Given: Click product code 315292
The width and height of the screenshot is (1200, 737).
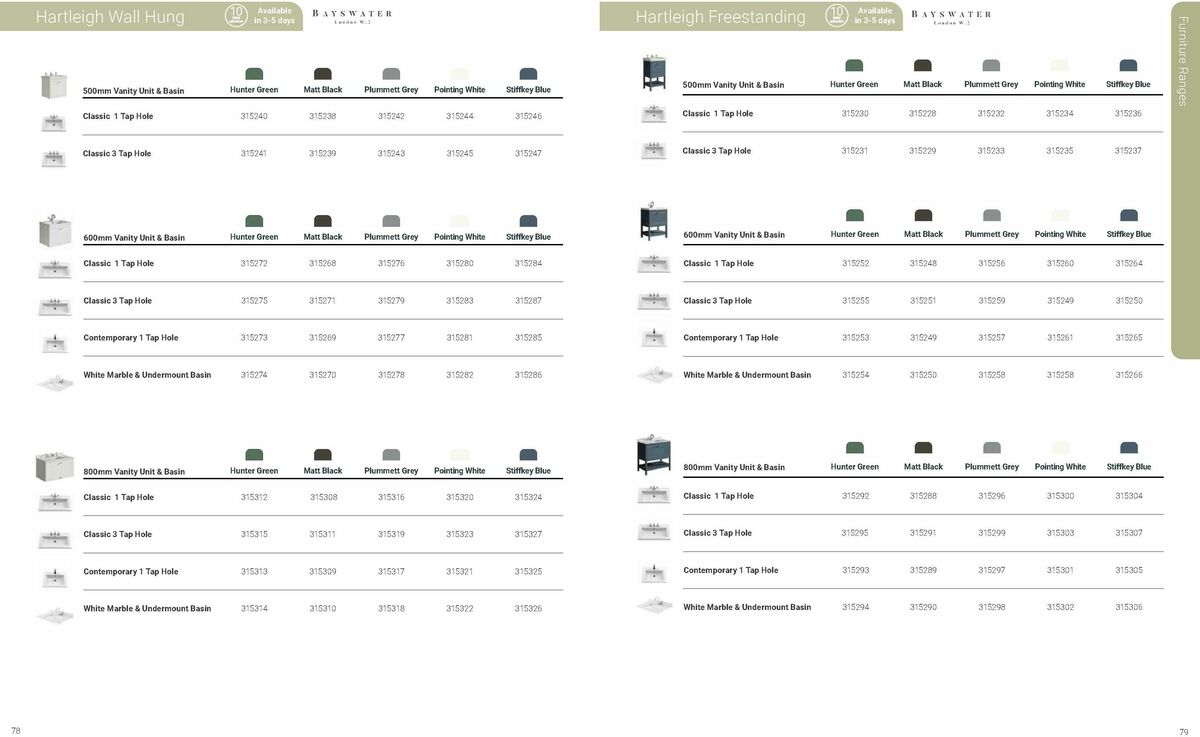Looking at the screenshot, I should [x=855, y=496].
